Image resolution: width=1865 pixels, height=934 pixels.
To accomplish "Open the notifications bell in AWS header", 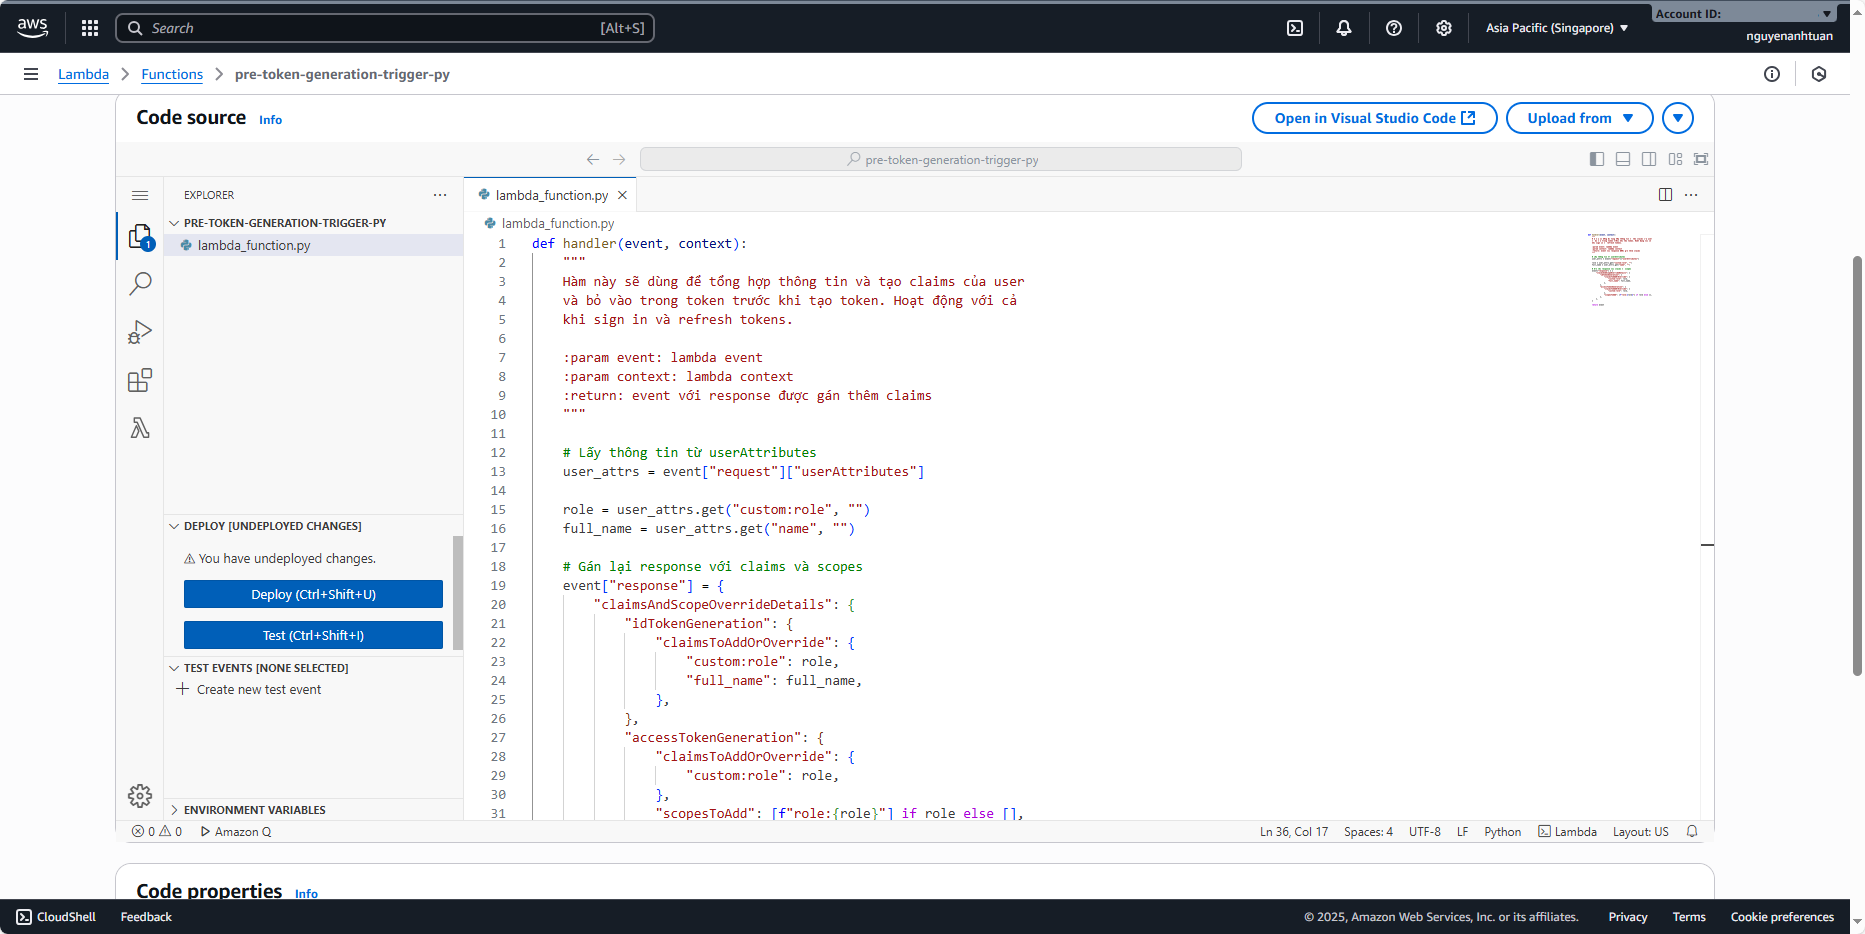I will (1344, 28).
